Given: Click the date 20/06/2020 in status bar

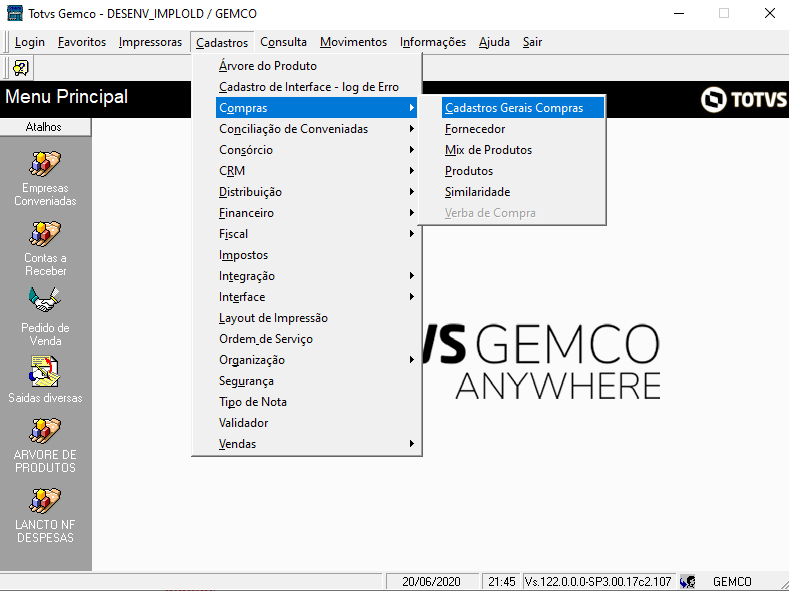Looking at the screenshot, I should point(431,582).
